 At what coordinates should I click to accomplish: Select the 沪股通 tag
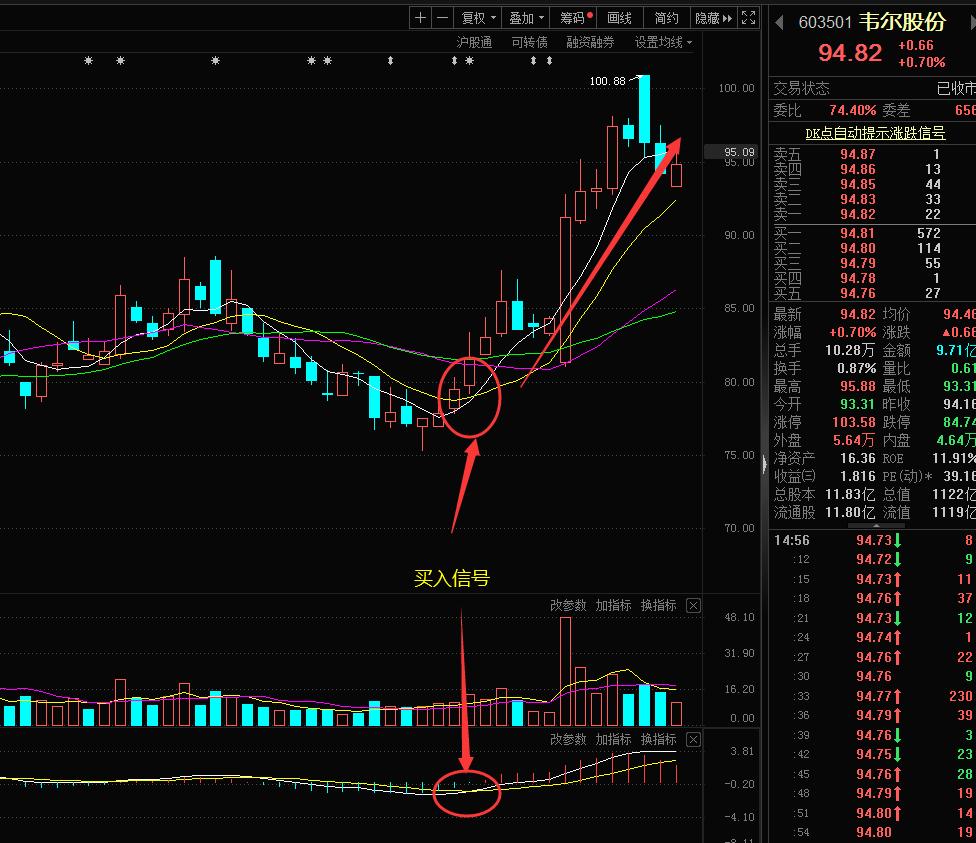tap(474, 42)
